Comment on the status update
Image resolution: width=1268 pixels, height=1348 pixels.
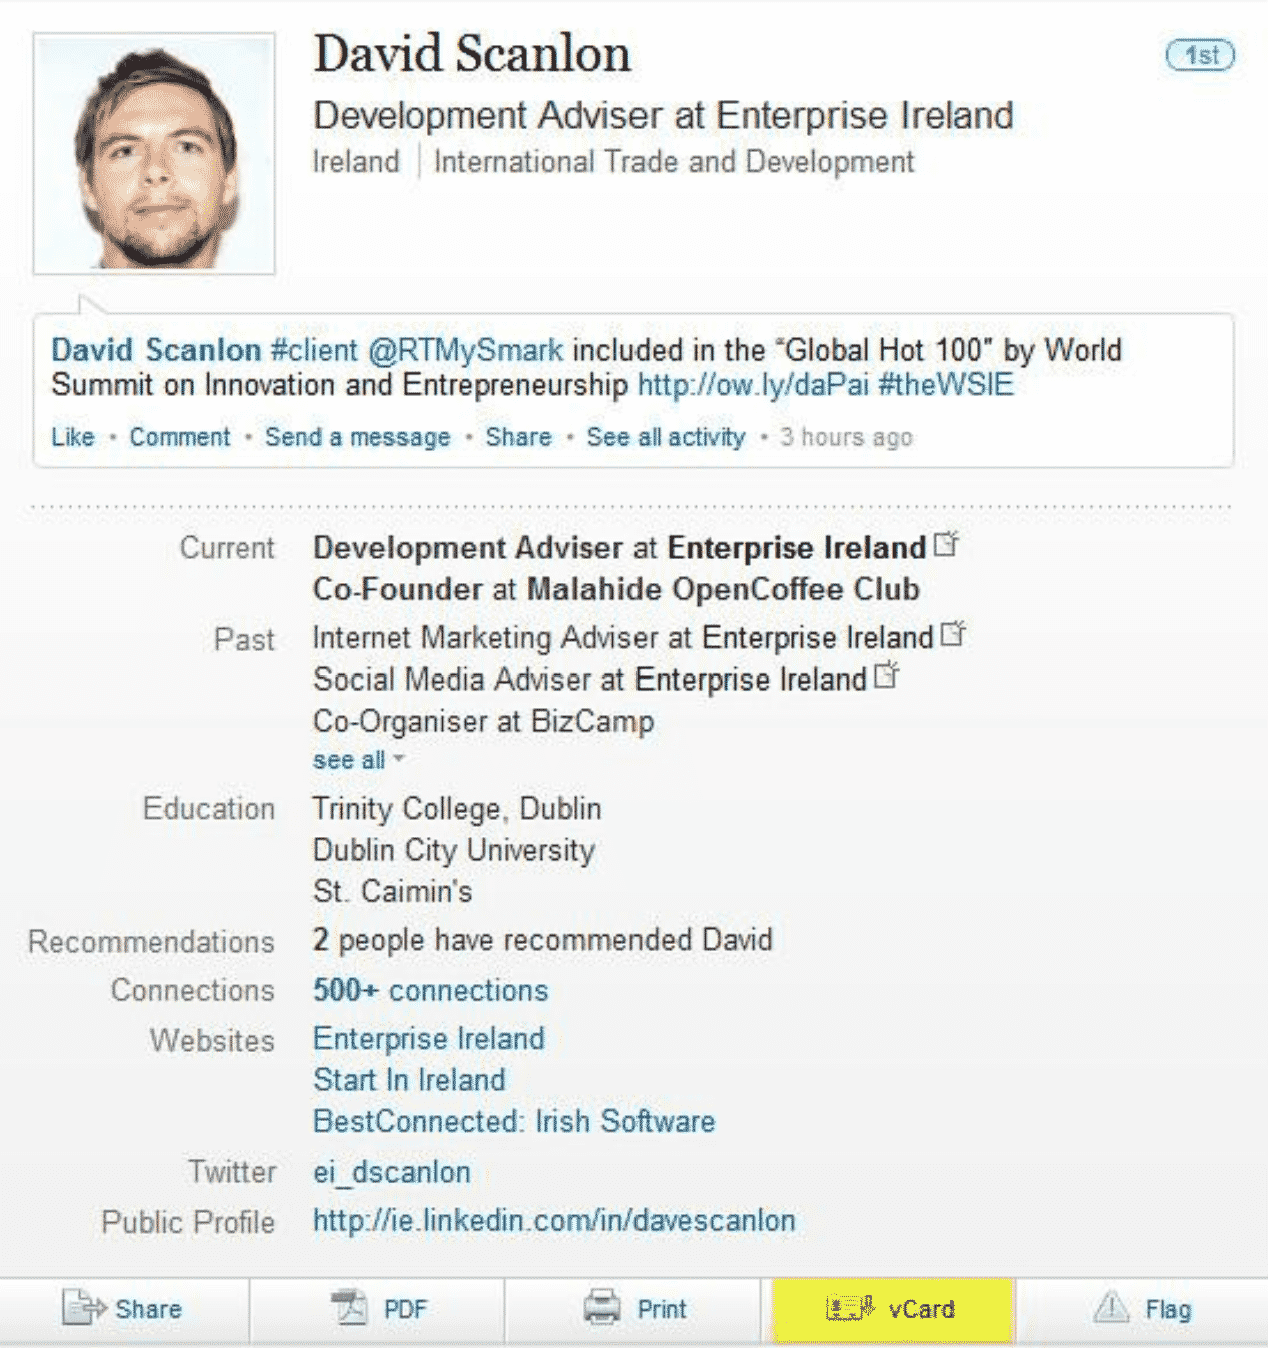coord(180,437)
